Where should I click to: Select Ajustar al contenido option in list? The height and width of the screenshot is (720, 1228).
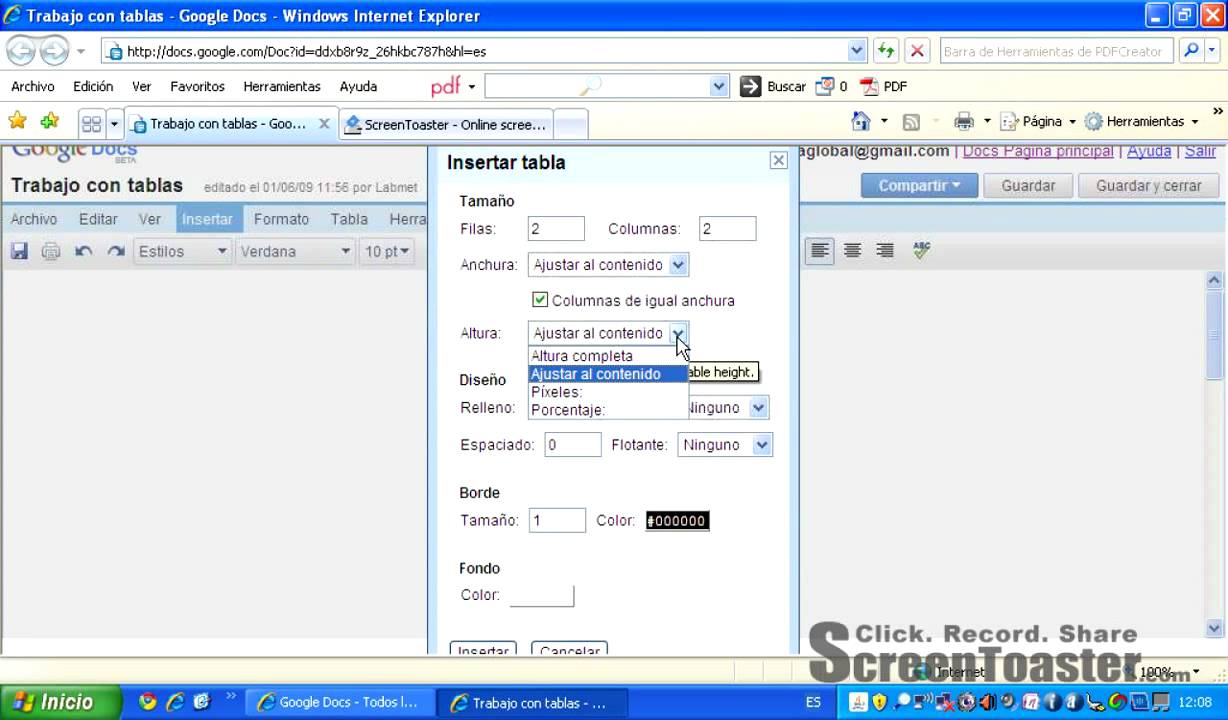pyautogui.click(x=608, y=374)
